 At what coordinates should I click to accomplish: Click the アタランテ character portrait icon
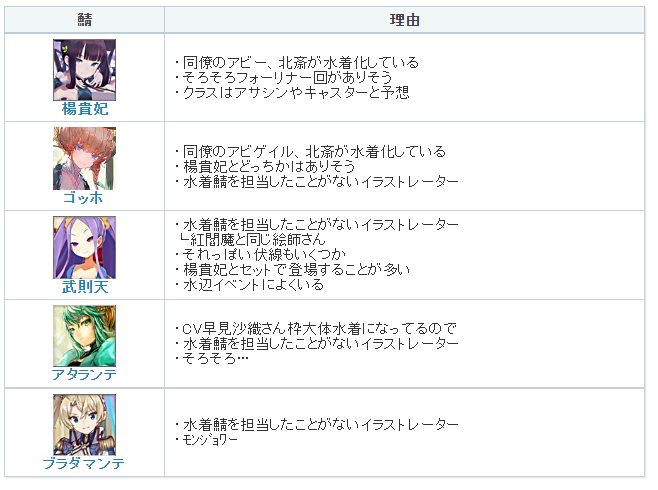pos(84,336)
